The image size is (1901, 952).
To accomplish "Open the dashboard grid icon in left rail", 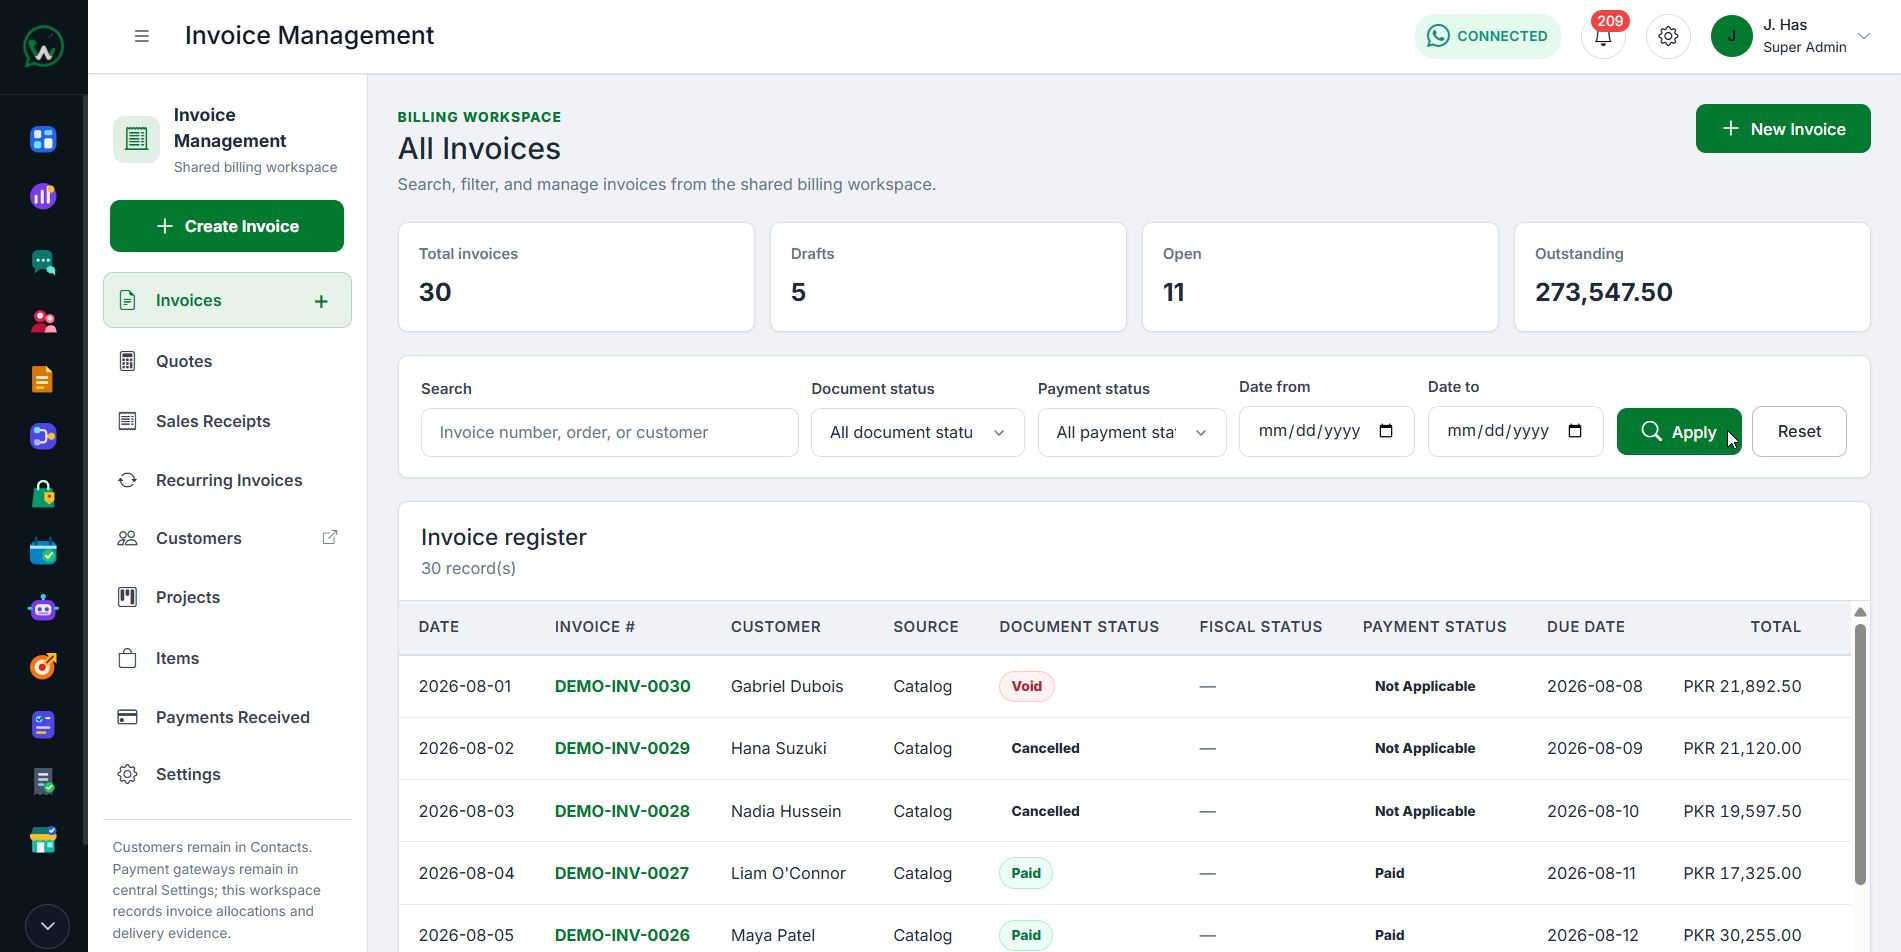I will click(43, 139).
